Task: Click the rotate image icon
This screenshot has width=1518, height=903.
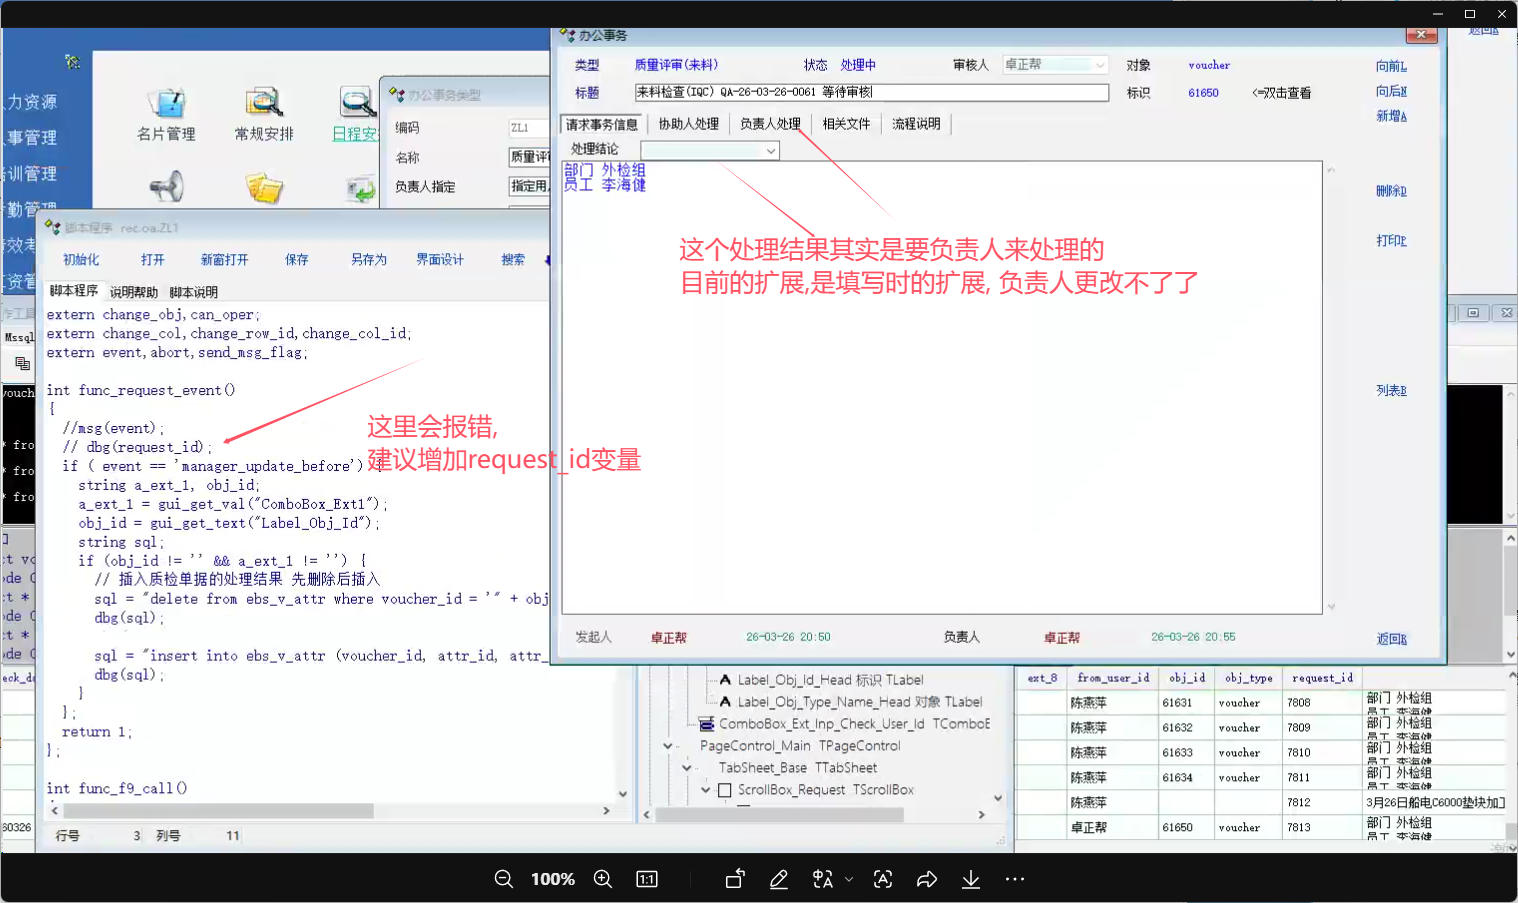Action: coord(735,879)
